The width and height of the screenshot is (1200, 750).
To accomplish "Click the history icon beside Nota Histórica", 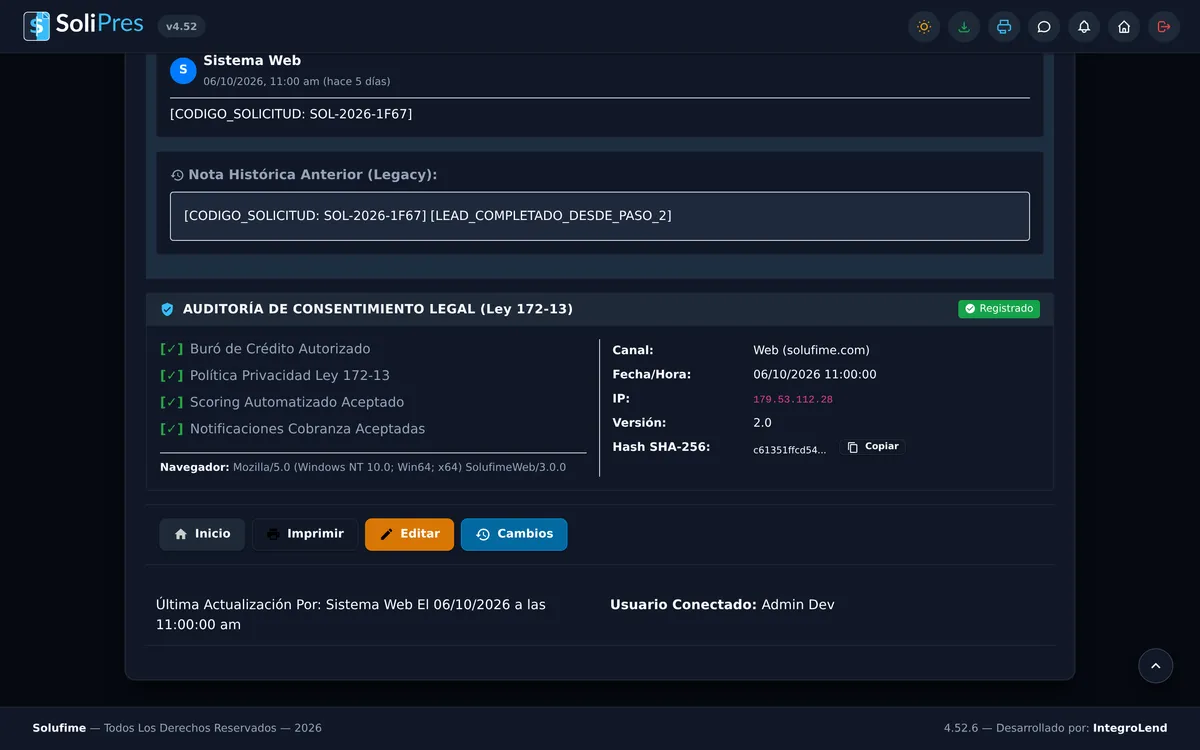I will click(177, 175).
